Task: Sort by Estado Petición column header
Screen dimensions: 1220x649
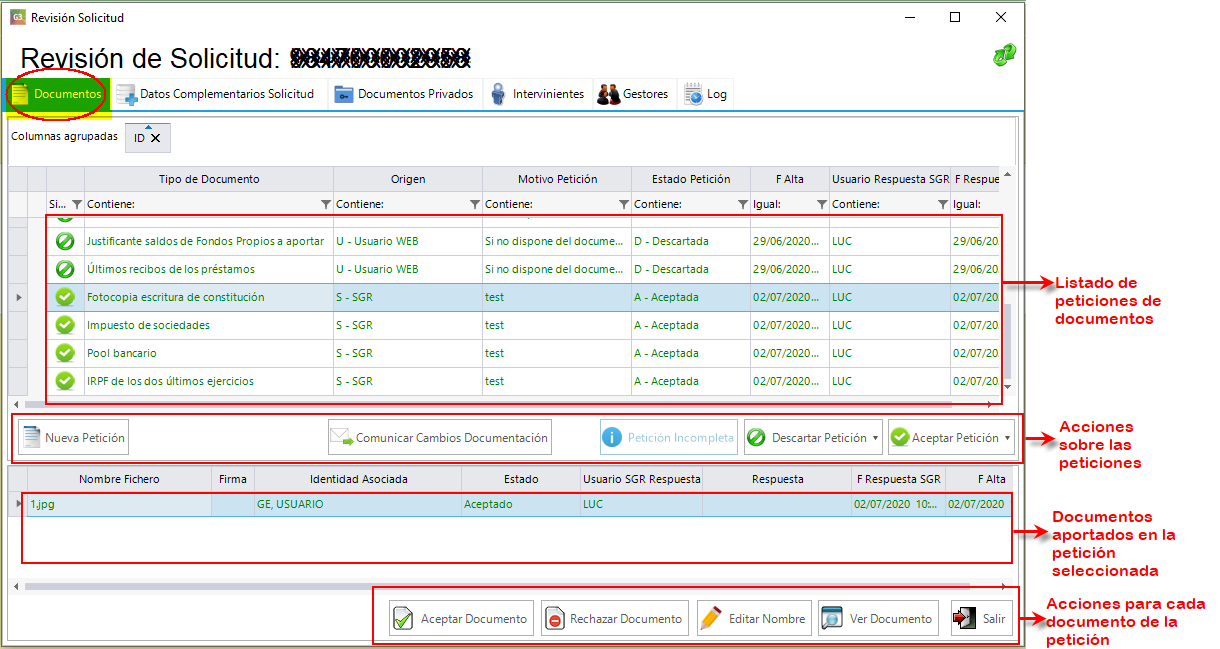Action: coord(691,179)
